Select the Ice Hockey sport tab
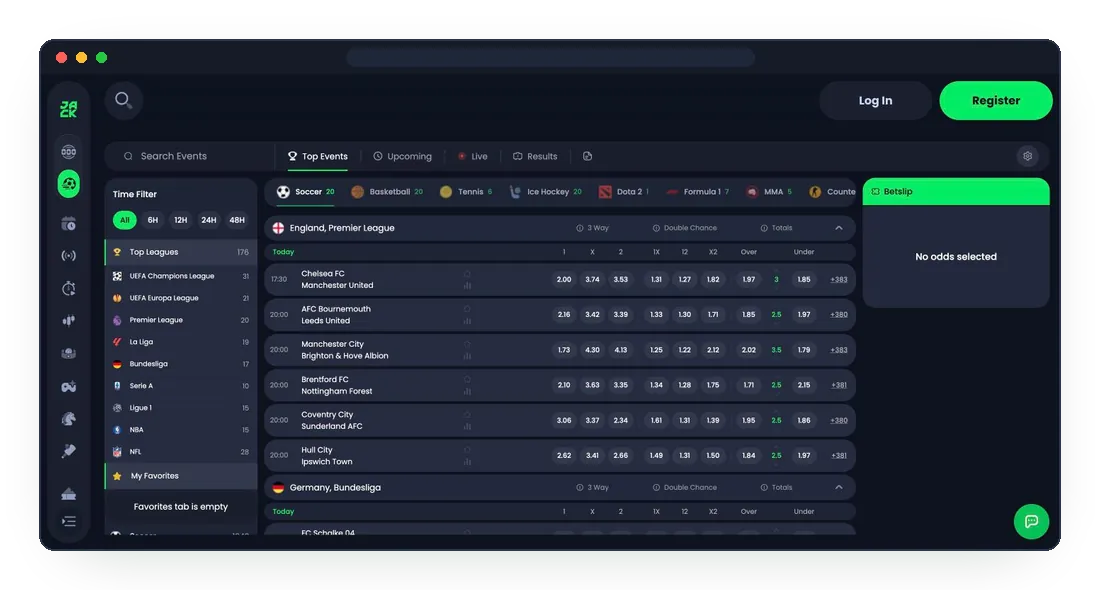The width and height of the screenshot is (1100, 590). (545, 192)
